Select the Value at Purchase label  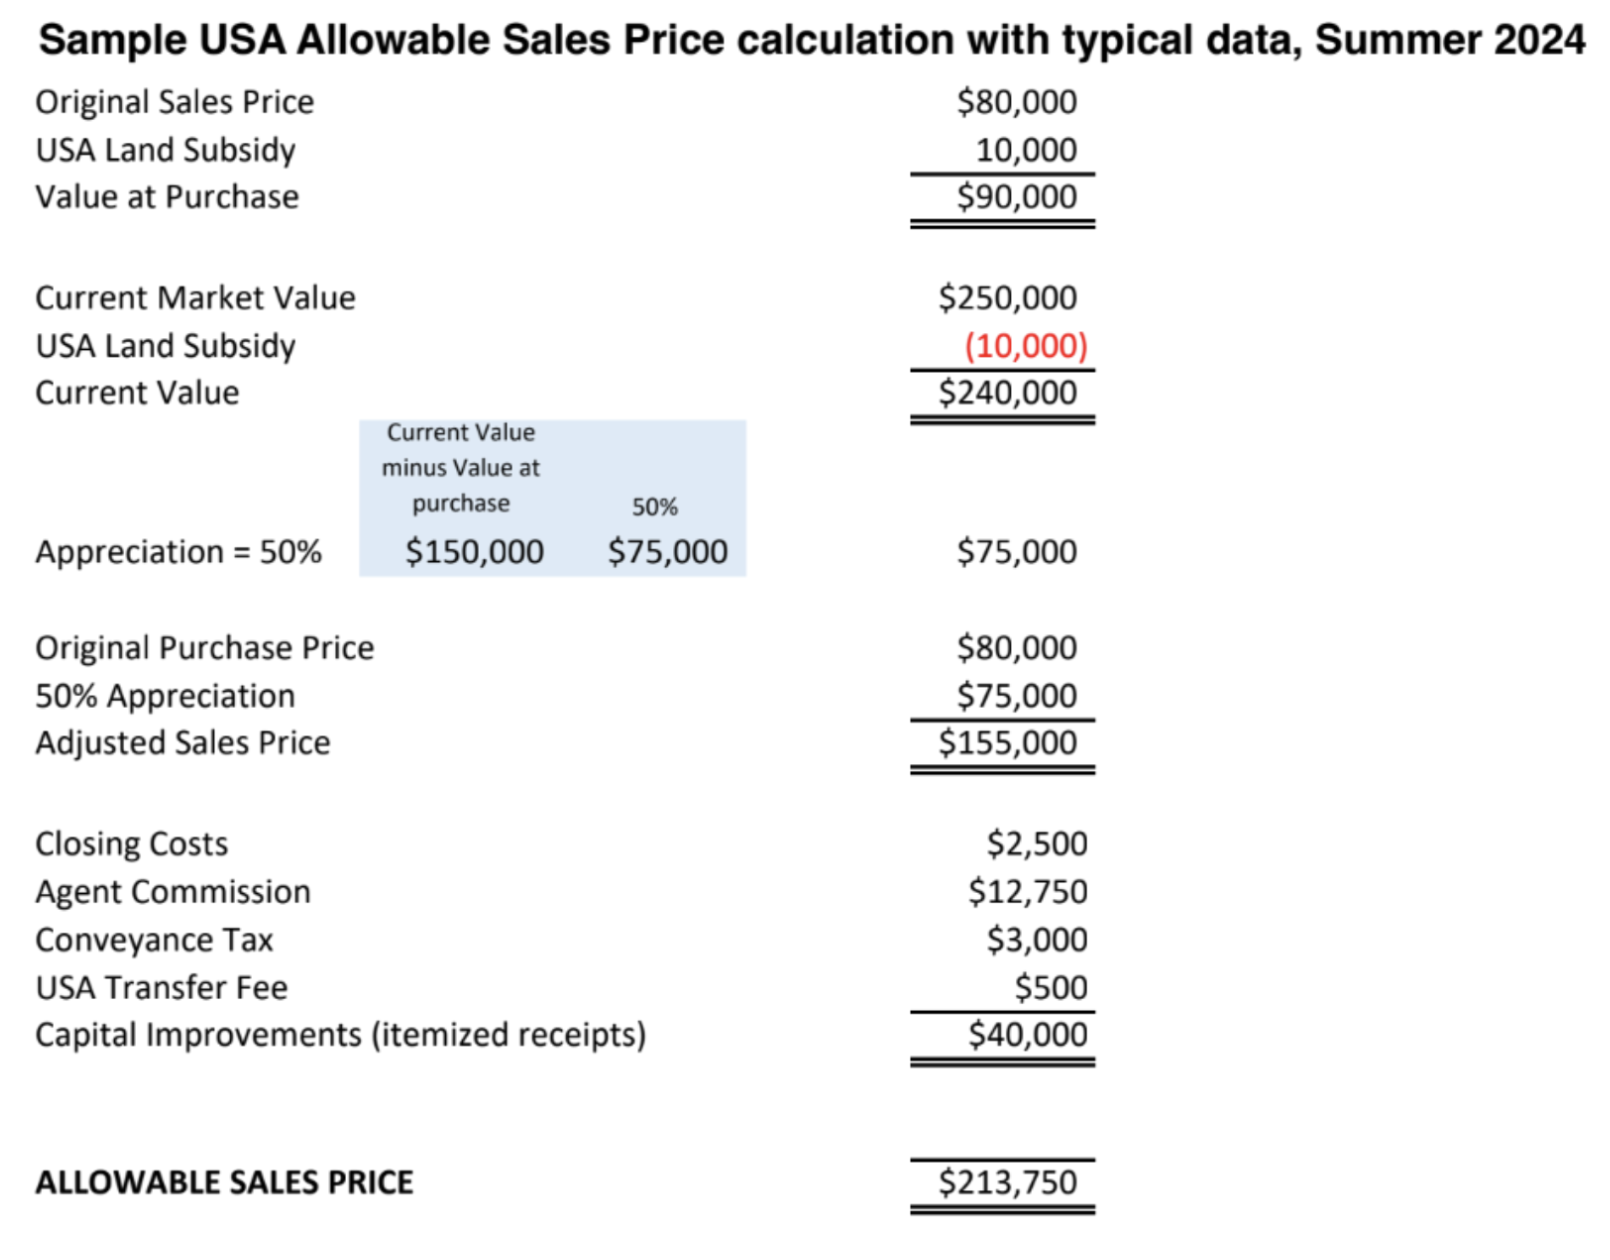coord(167,197)
